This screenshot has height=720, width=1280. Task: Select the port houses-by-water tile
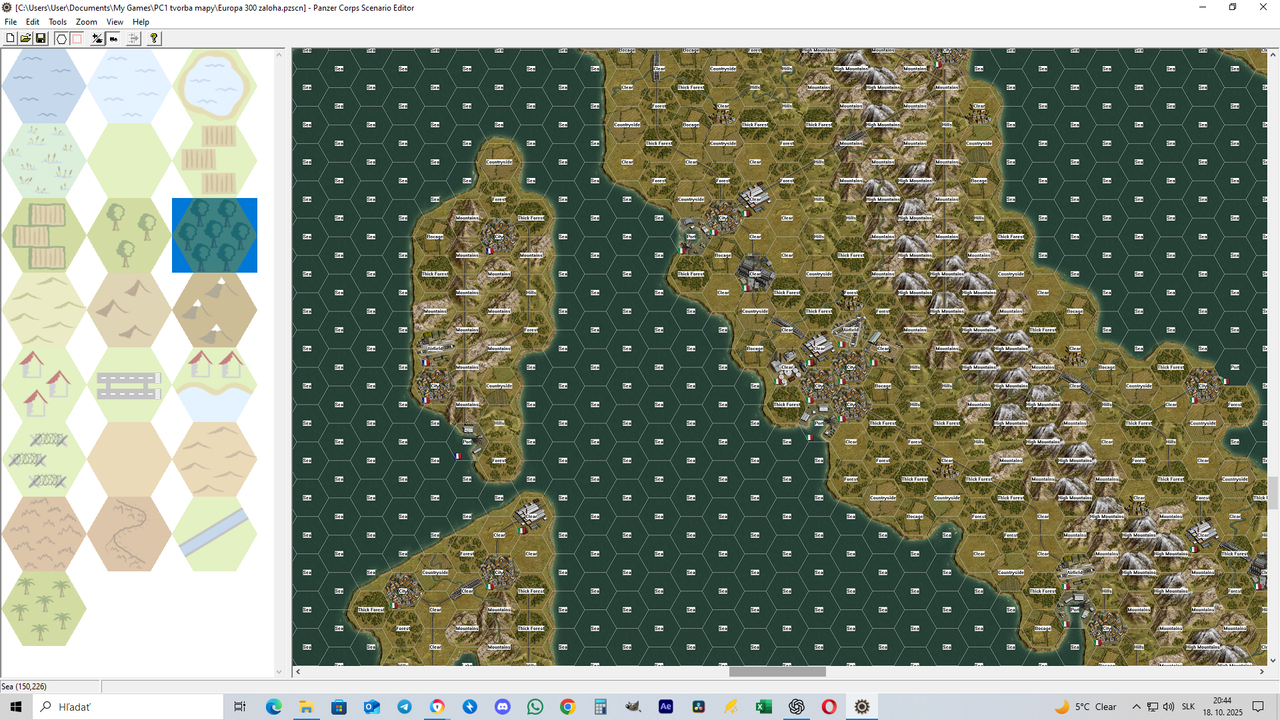[215, 384]
